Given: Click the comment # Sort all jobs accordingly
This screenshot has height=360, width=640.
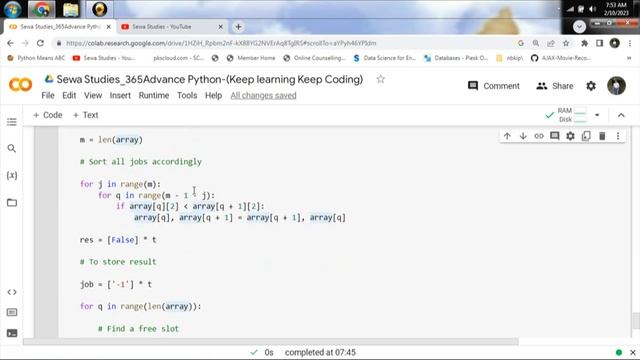Looking at the screenshot, I should 141,162.
